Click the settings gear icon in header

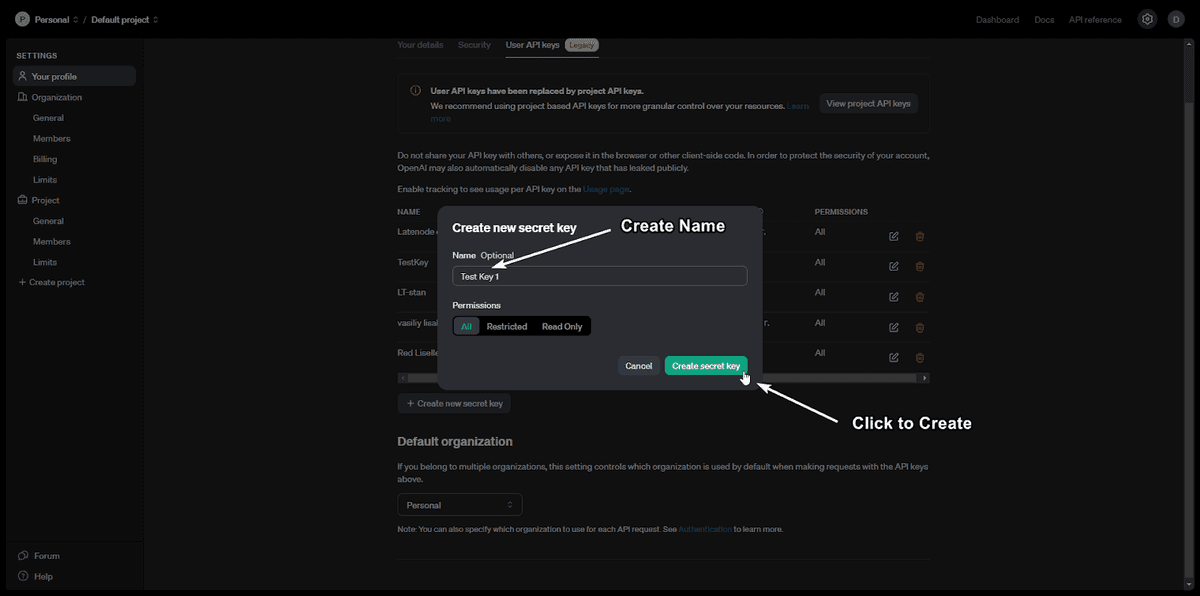(1147, 19)
